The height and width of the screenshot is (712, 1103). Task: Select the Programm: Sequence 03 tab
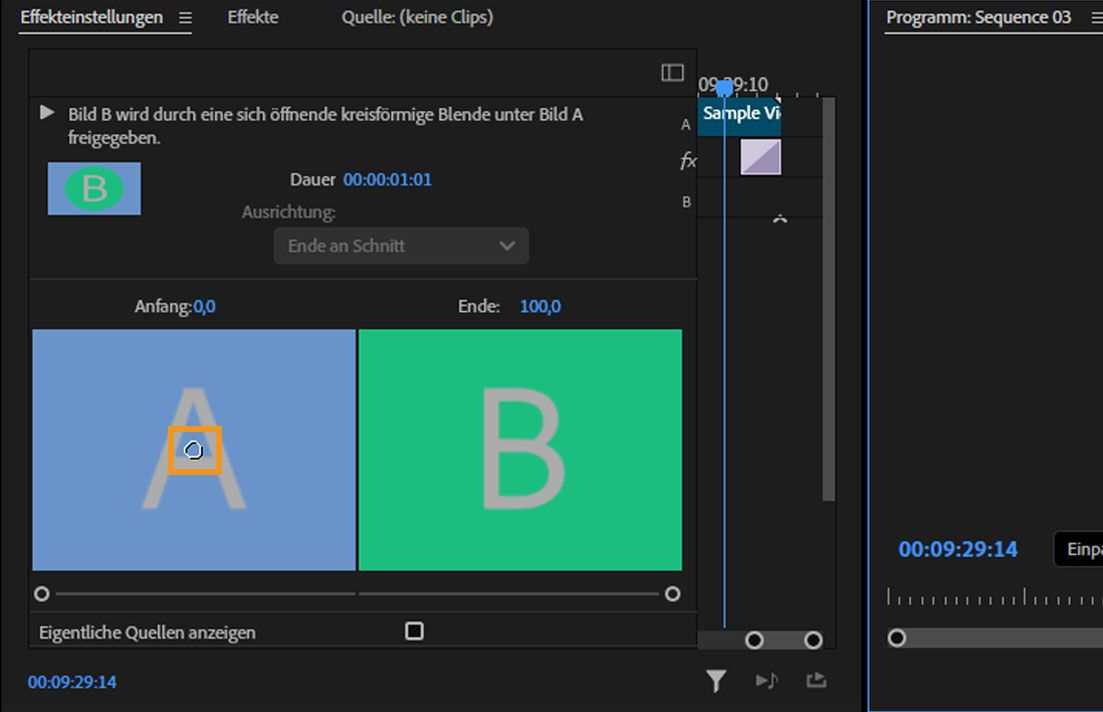click(978, 17)
